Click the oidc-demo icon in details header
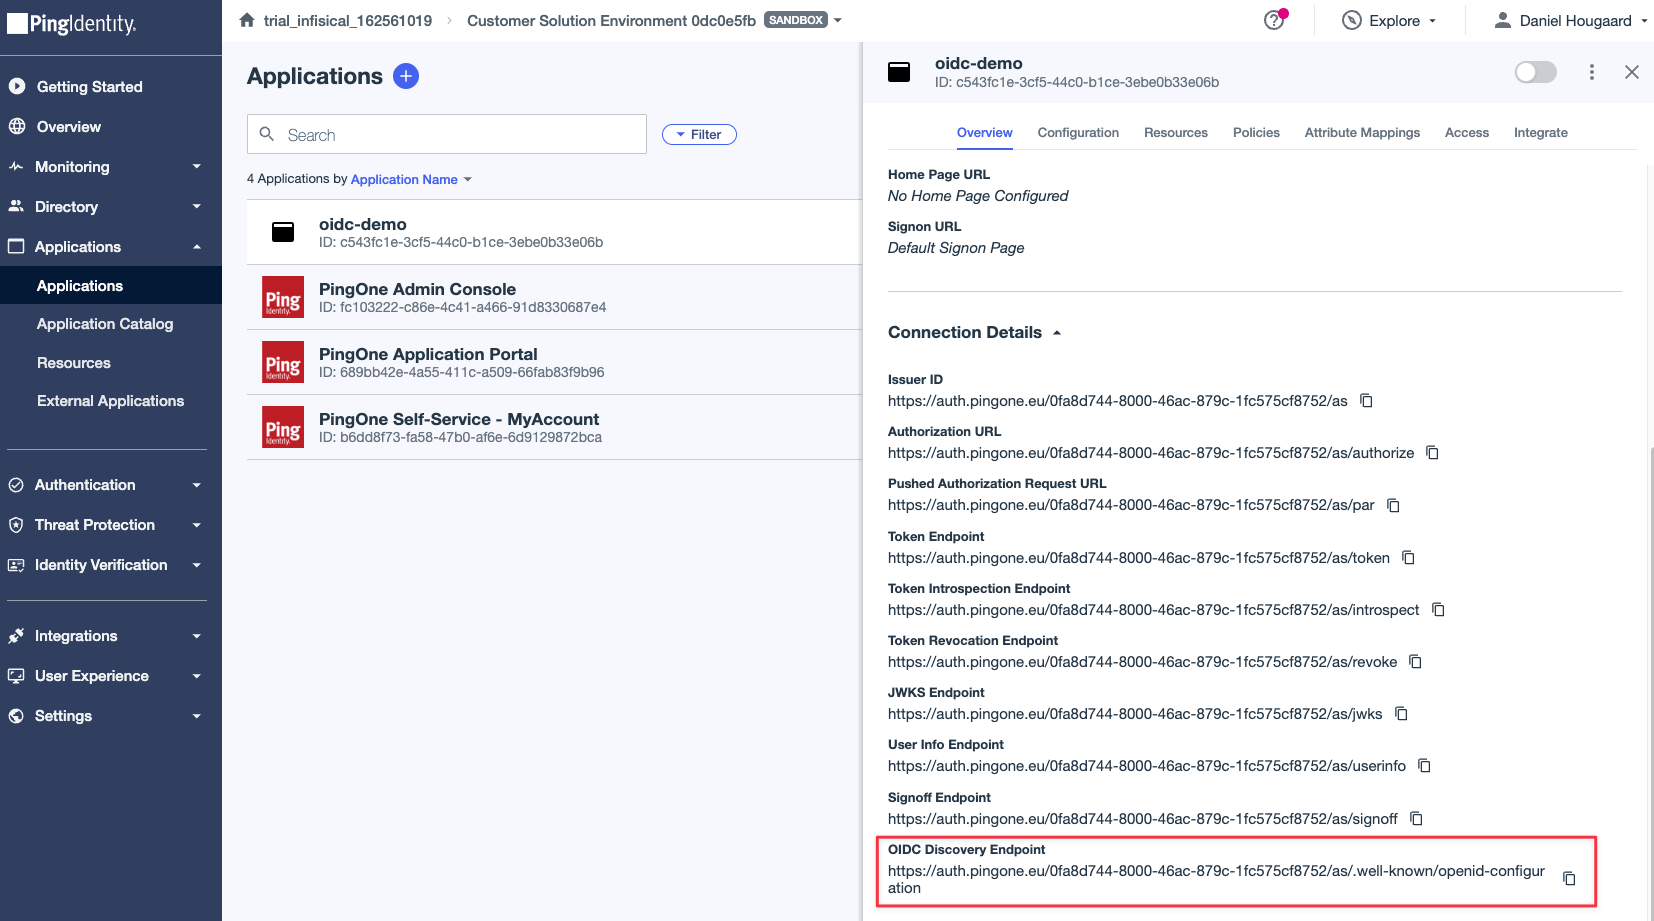Screen dimensions: 1654x921 (x=899, y=72)
